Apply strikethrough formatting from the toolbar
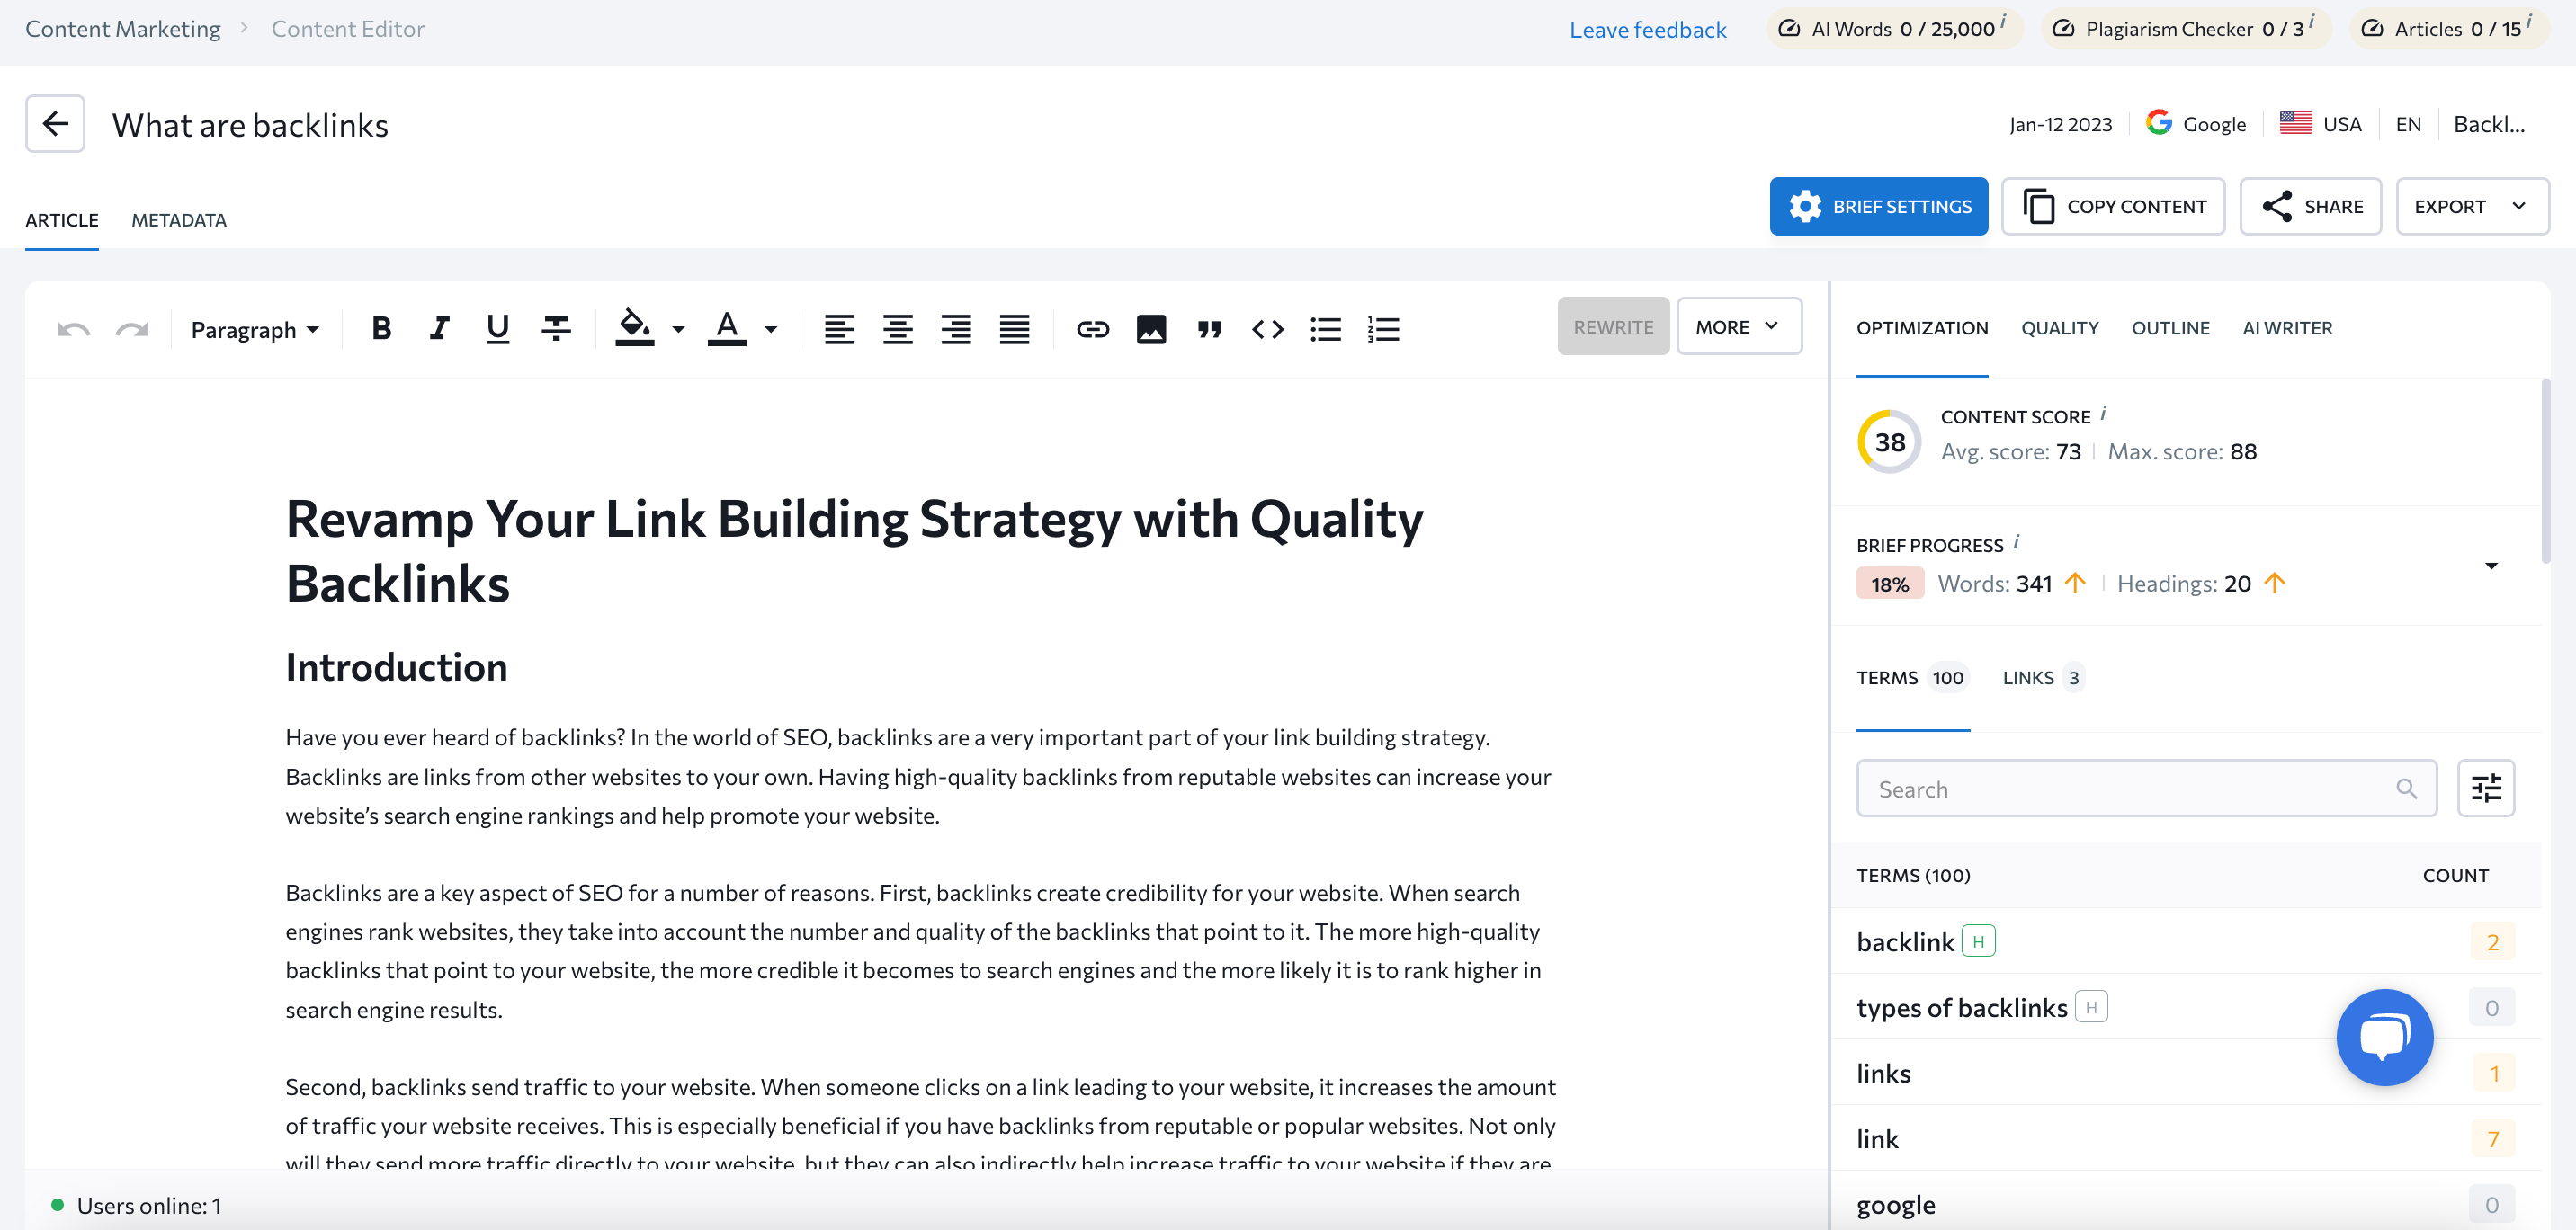The width and height of the screenshot is (2576, 1230). (556, 328)
